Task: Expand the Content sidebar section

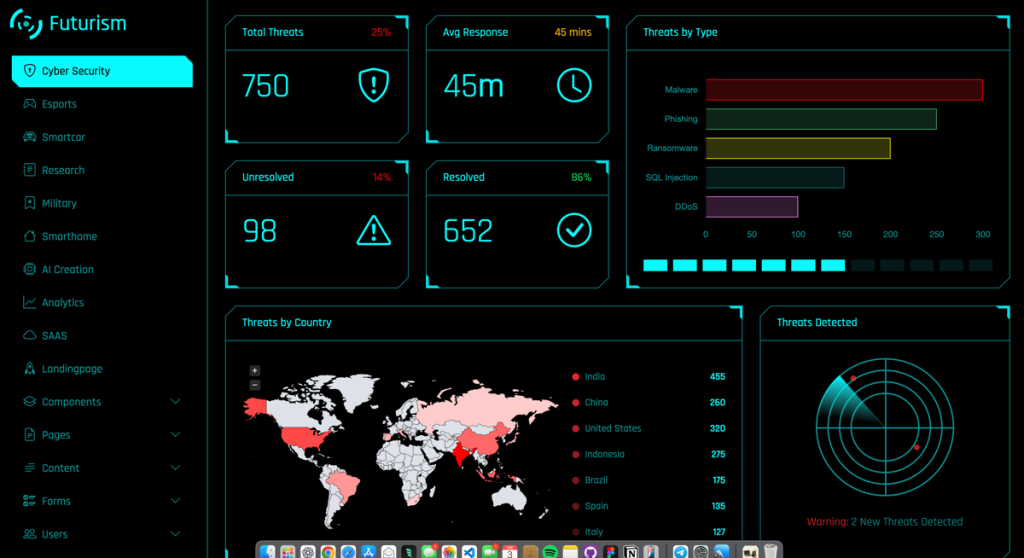Action: [x=176, y=468]
